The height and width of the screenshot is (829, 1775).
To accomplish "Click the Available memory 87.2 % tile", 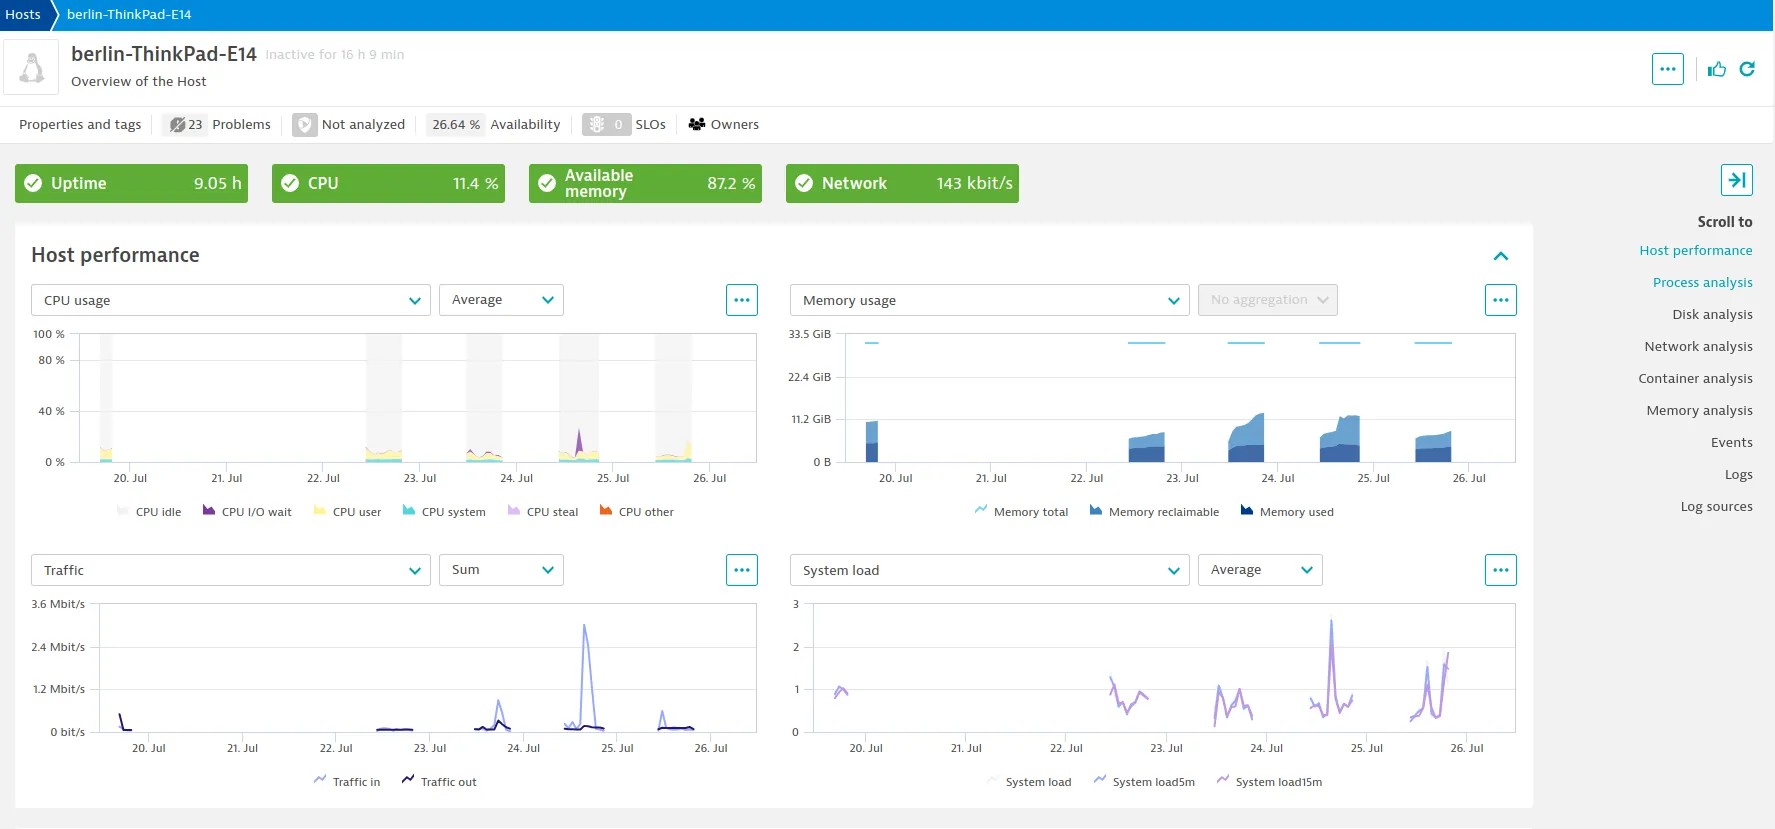I will pyautogui.click(x=645, y=183).
